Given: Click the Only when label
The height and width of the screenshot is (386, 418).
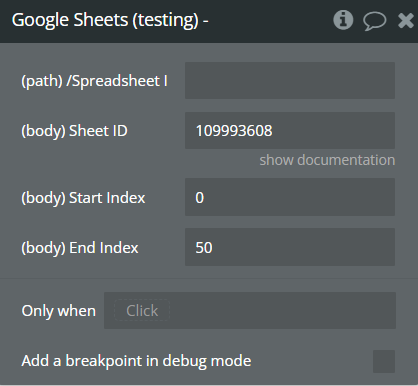Looking at the screenshot, I should pos(59,311).
